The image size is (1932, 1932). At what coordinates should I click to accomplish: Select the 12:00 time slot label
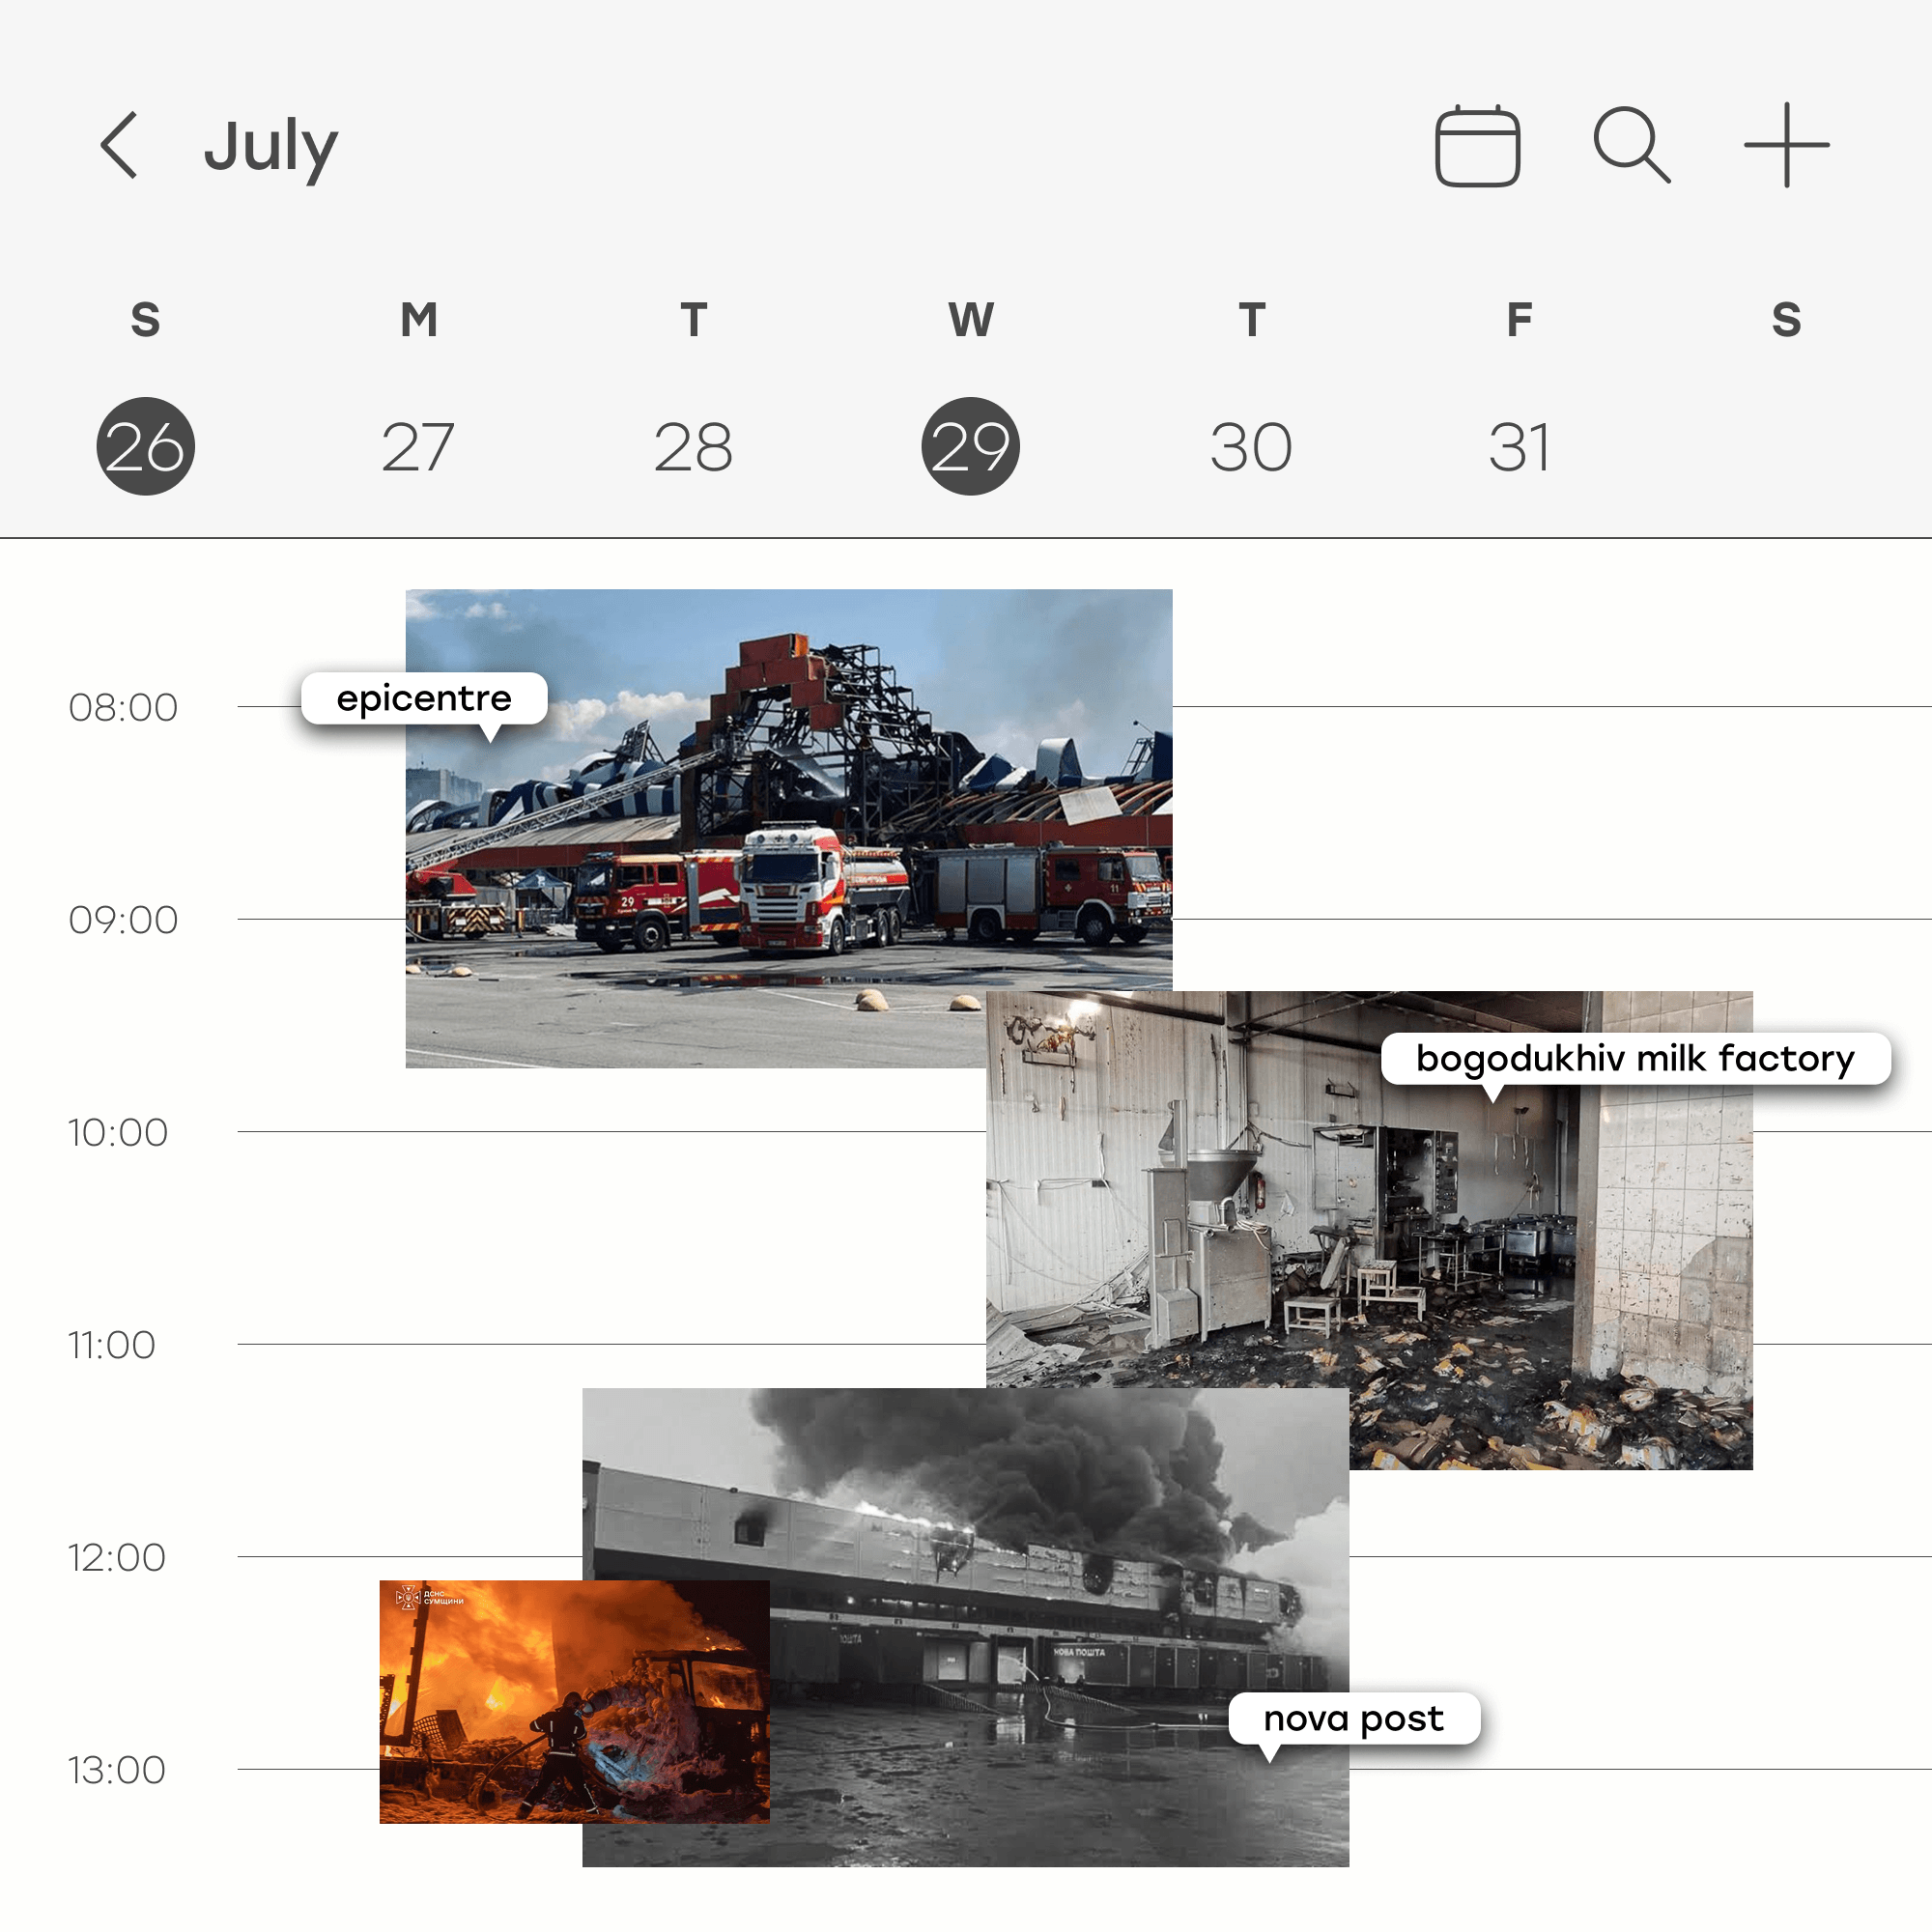117,1558
